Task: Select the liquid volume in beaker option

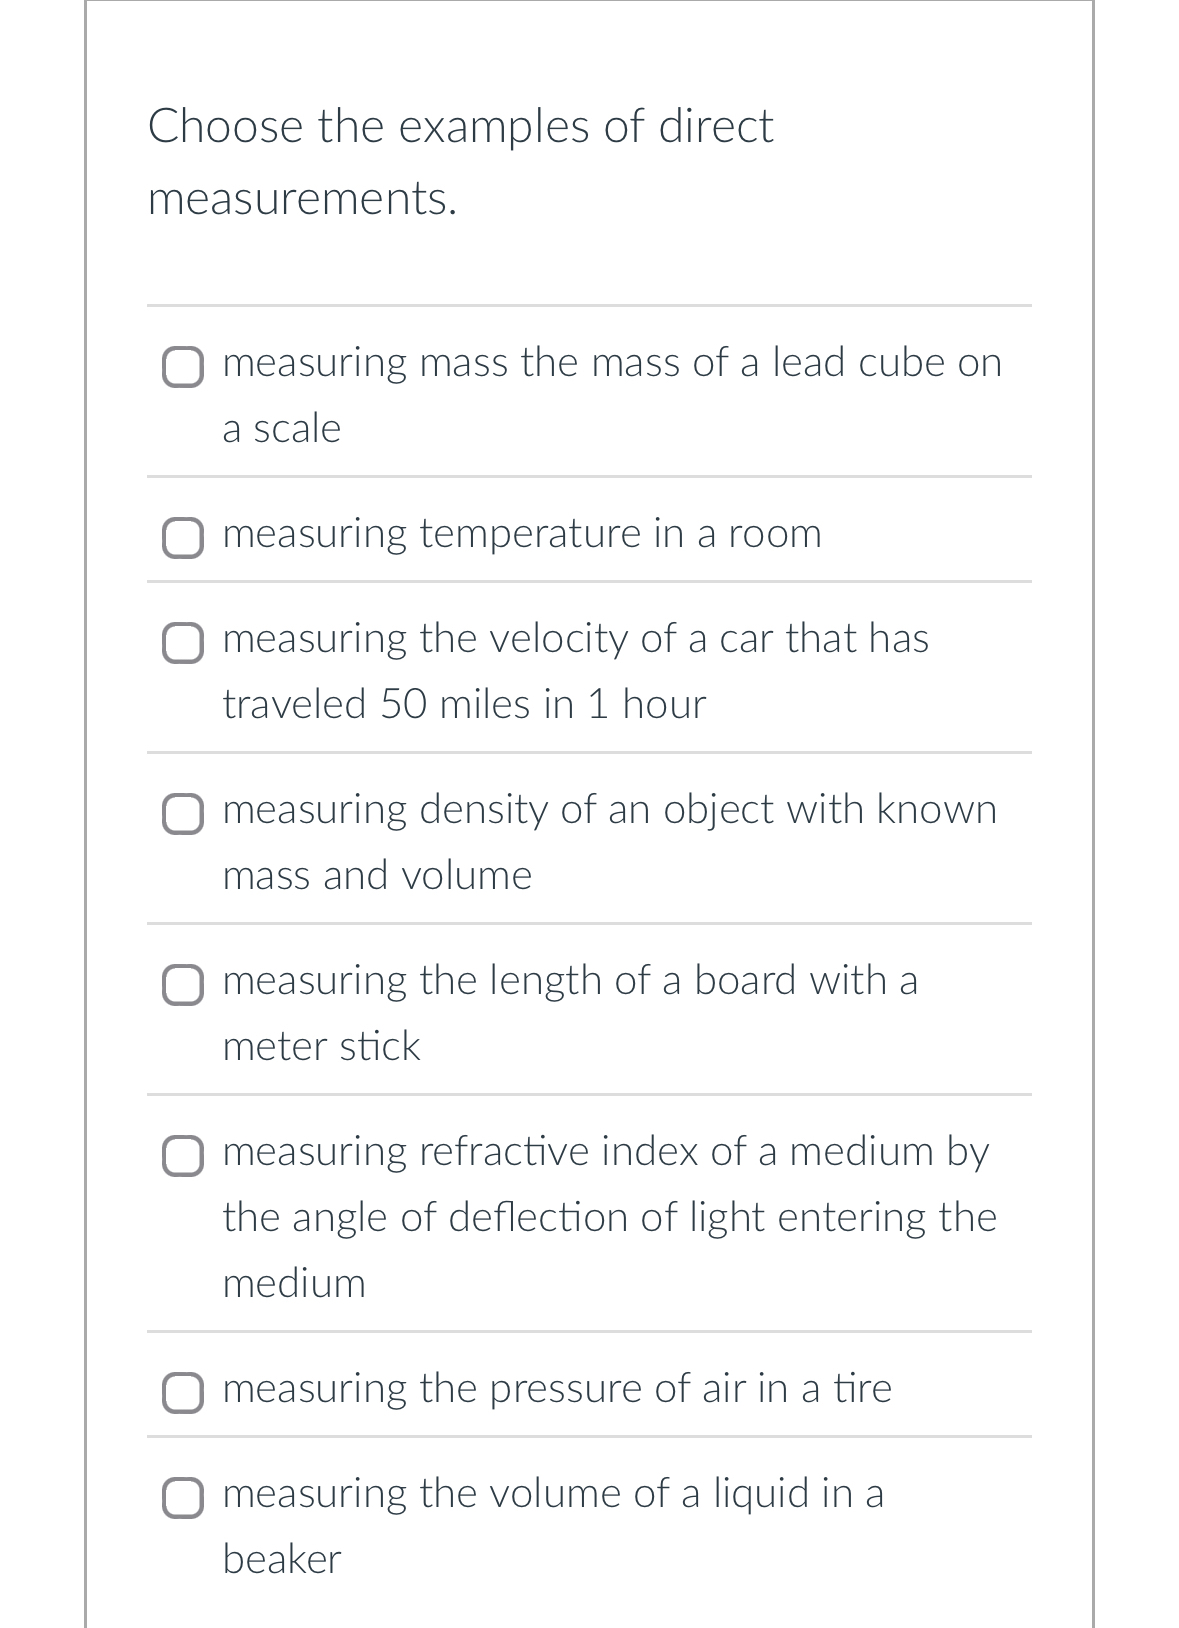Action: pyautogui.click(x=183, y=1498)
